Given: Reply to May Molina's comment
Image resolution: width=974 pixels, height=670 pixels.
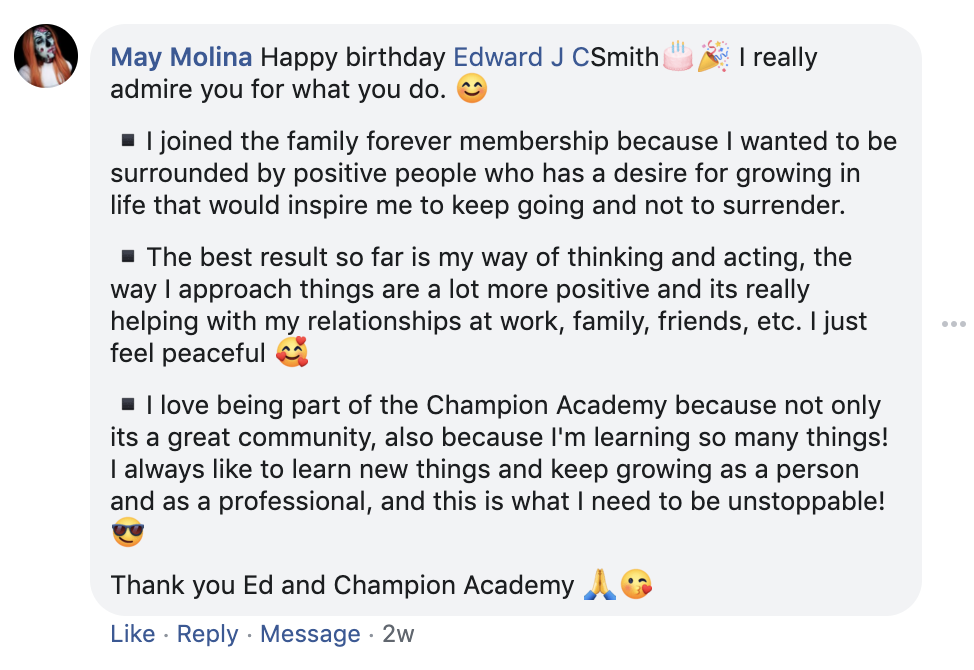Looking at the screenshot, I should click(x=207, y=634).
